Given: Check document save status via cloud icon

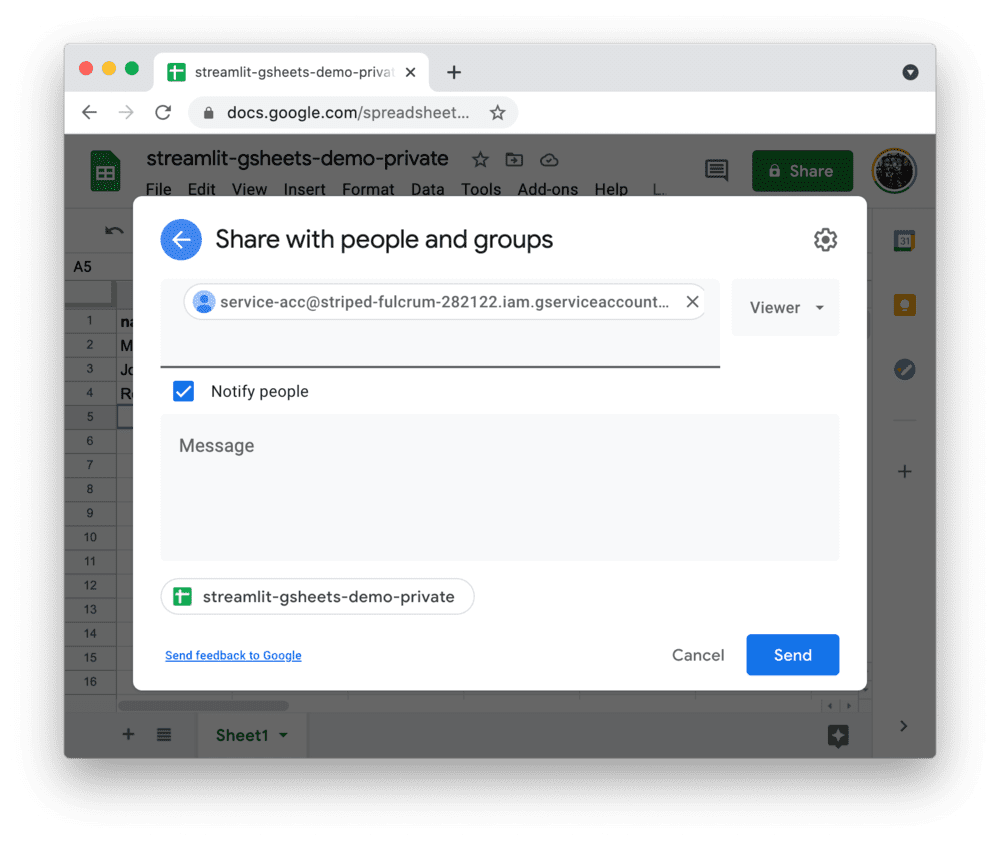Looking at the screenshot, I should [x=549, y=160].
